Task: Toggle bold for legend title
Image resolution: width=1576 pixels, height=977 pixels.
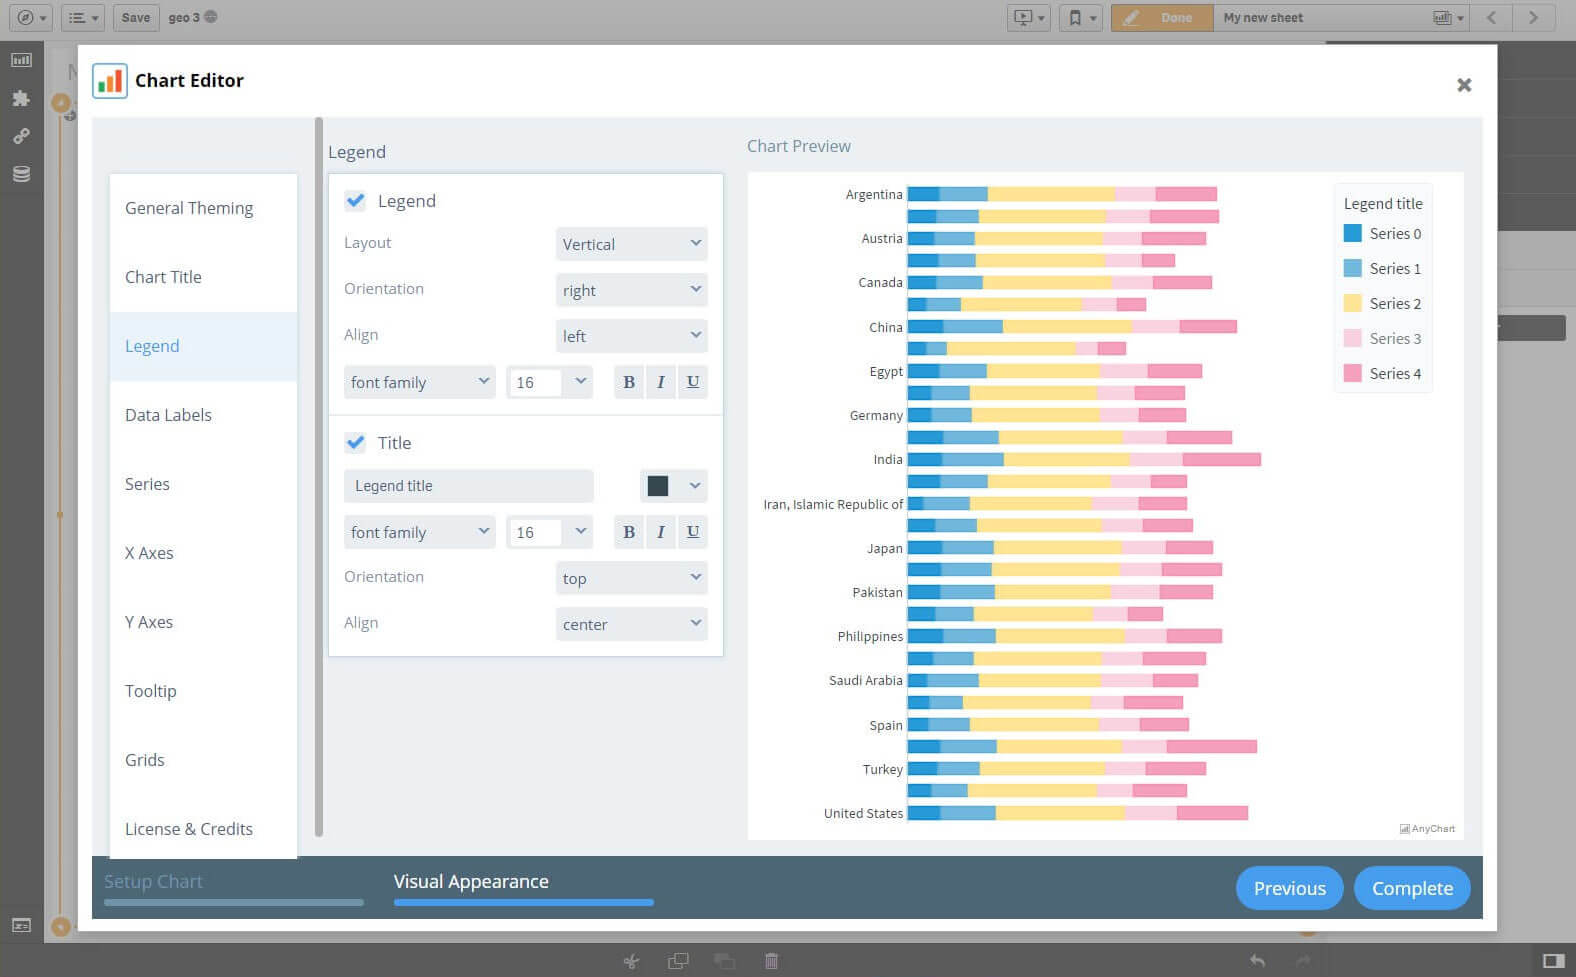Action: [629, 532]
